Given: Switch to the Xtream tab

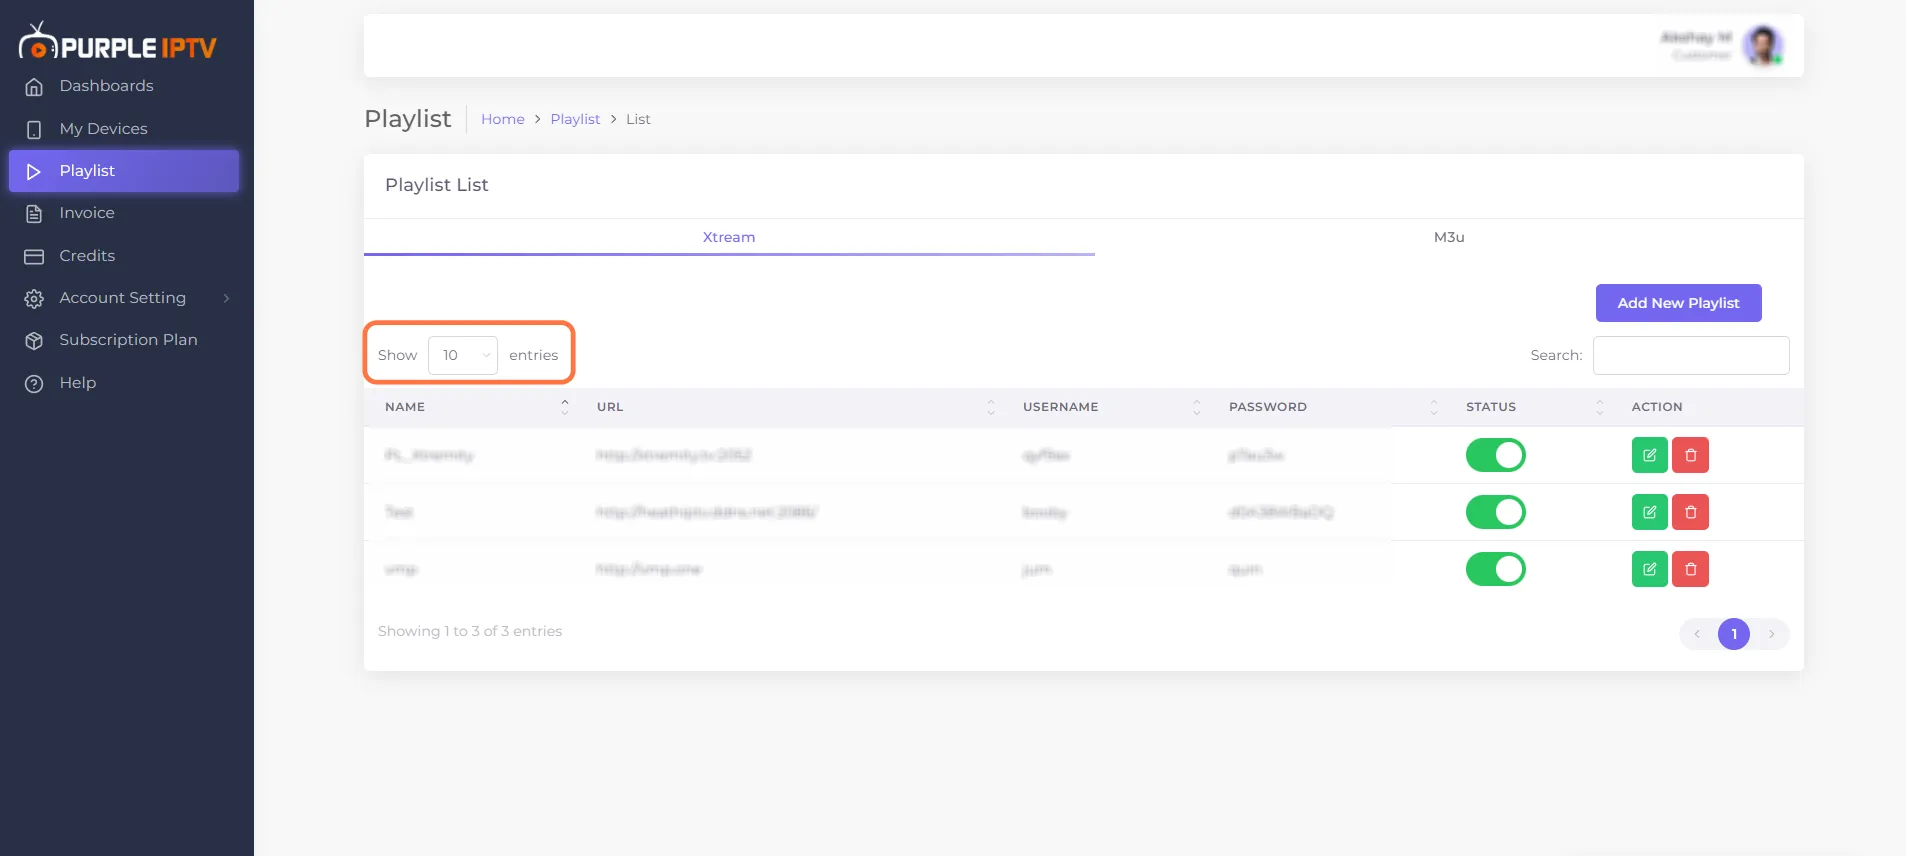Looking at the screenshot, I should point(729,237).
